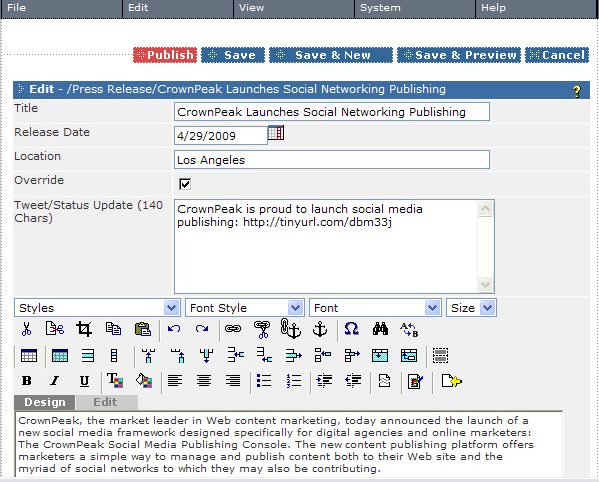Image resolution: width=599 pixels, height=482 pixels.
Task: Click the tweet textarea scroll-down arrow
Action: (x=486, y=285)
